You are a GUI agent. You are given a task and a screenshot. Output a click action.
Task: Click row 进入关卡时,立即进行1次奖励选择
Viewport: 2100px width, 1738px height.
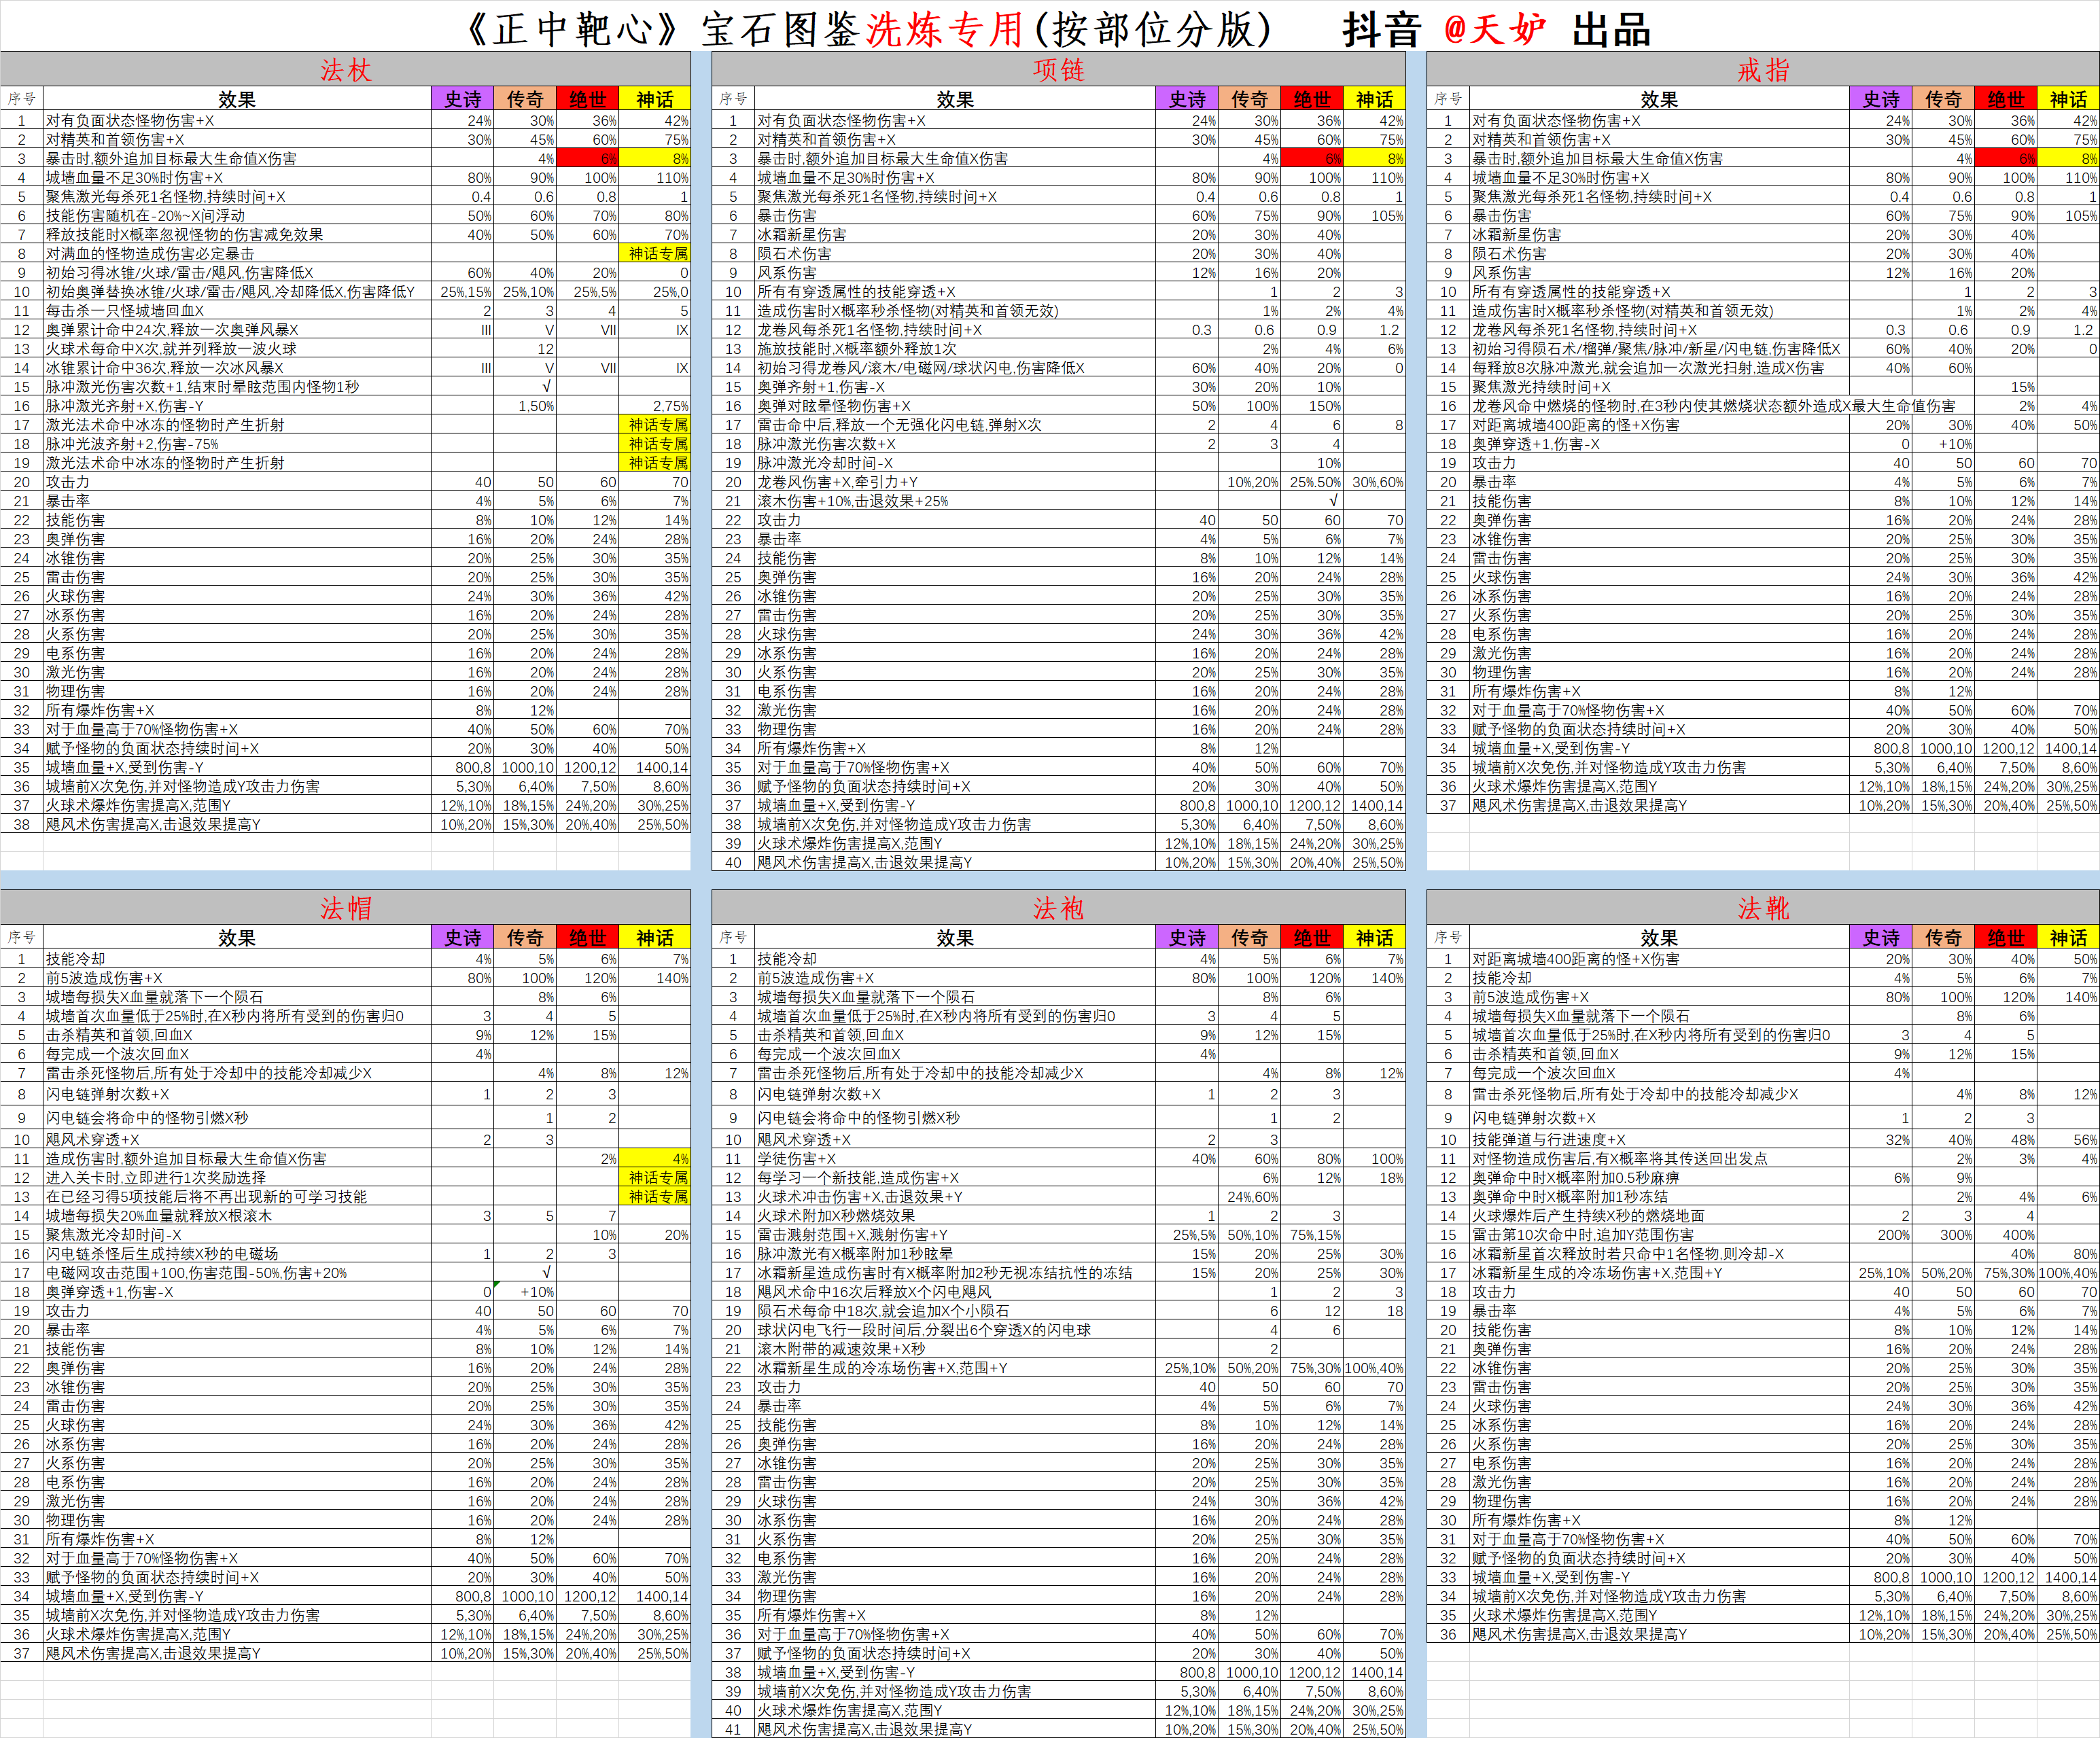(345, 1177)
